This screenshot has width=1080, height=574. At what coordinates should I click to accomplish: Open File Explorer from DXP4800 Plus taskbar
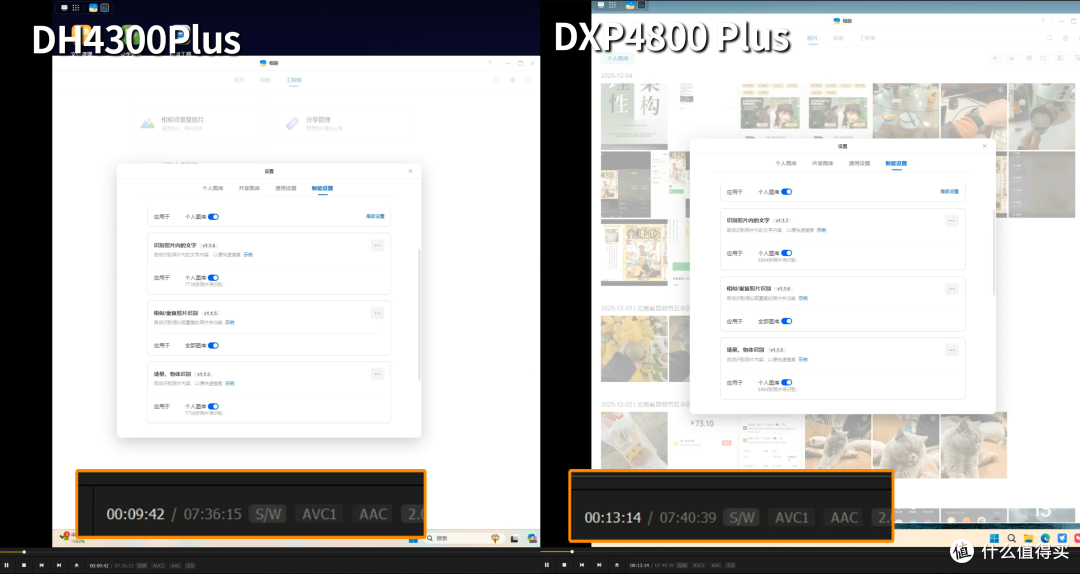click(x=1028, y=538)
